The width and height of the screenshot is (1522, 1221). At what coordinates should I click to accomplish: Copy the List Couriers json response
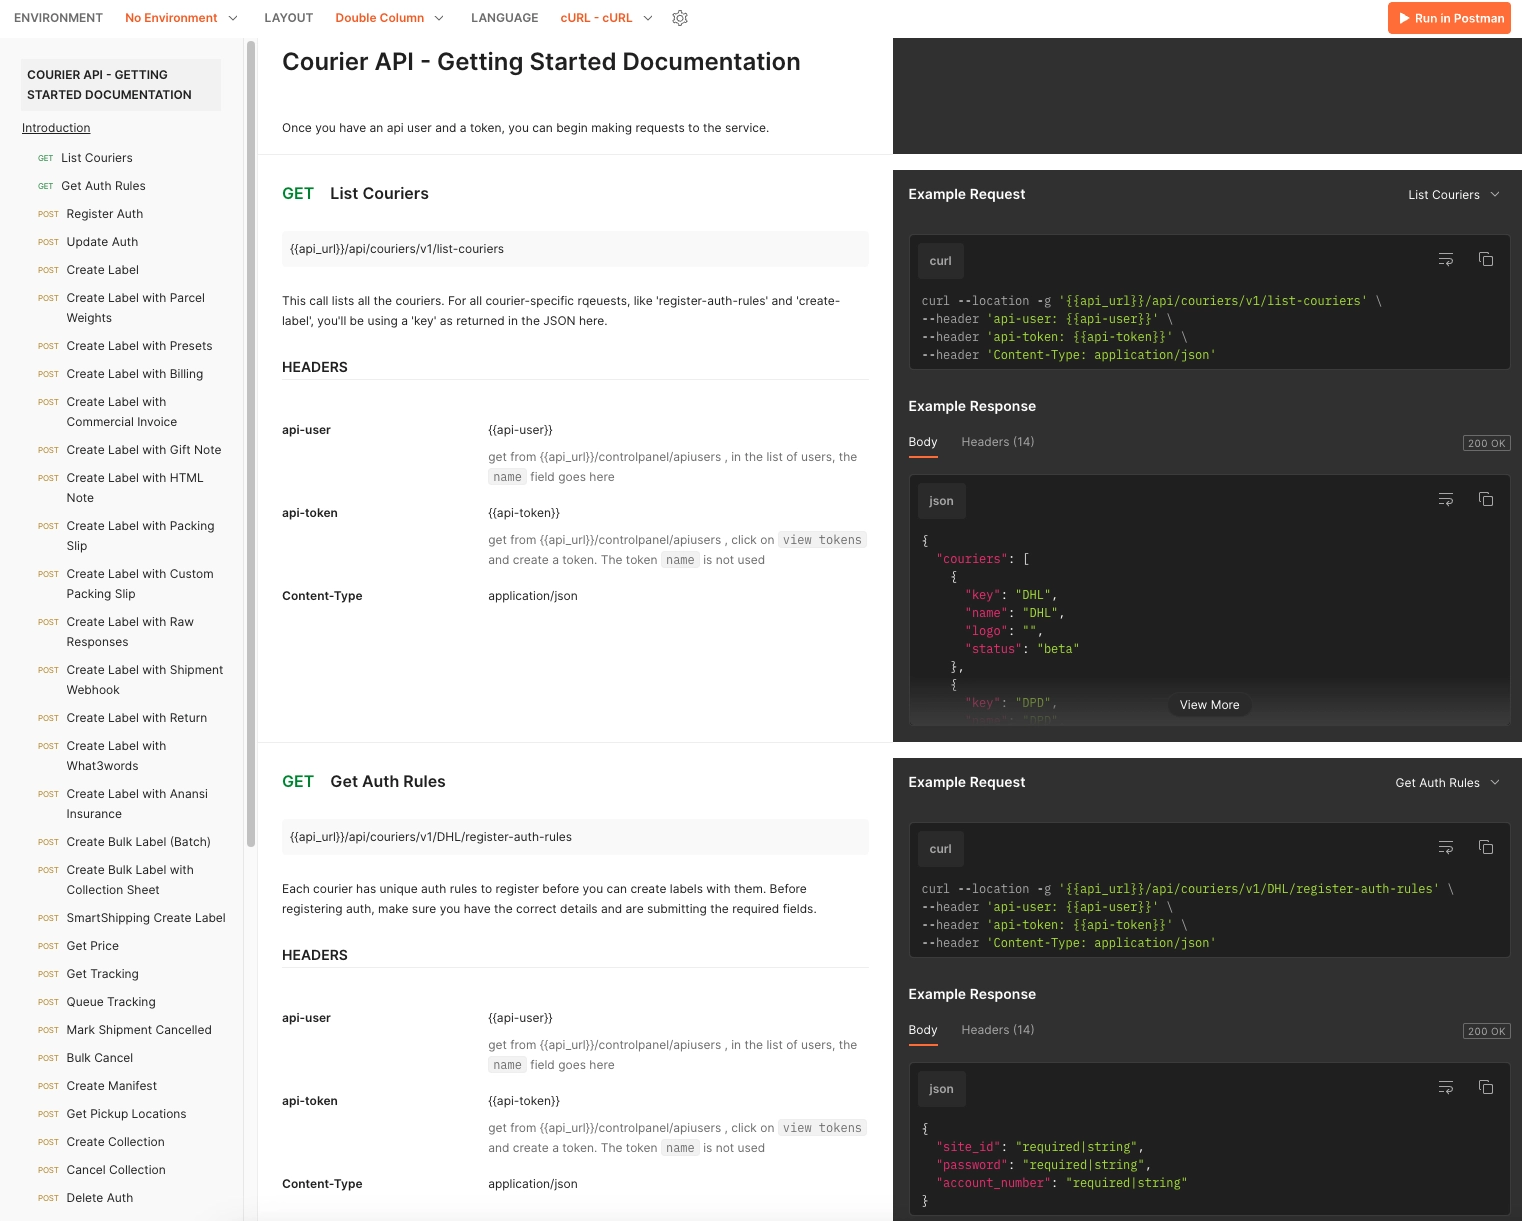pyautogui.click(x=1486, y=499)
